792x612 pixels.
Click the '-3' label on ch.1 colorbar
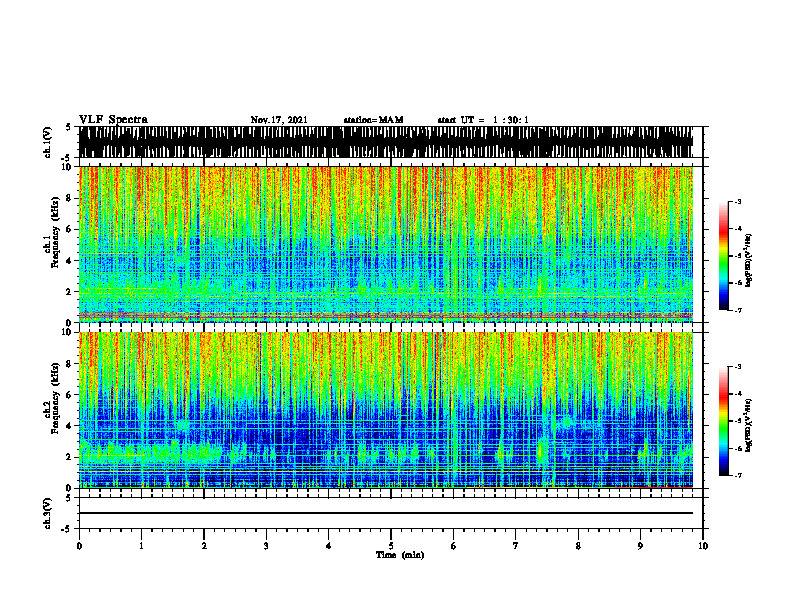[738, 201]
